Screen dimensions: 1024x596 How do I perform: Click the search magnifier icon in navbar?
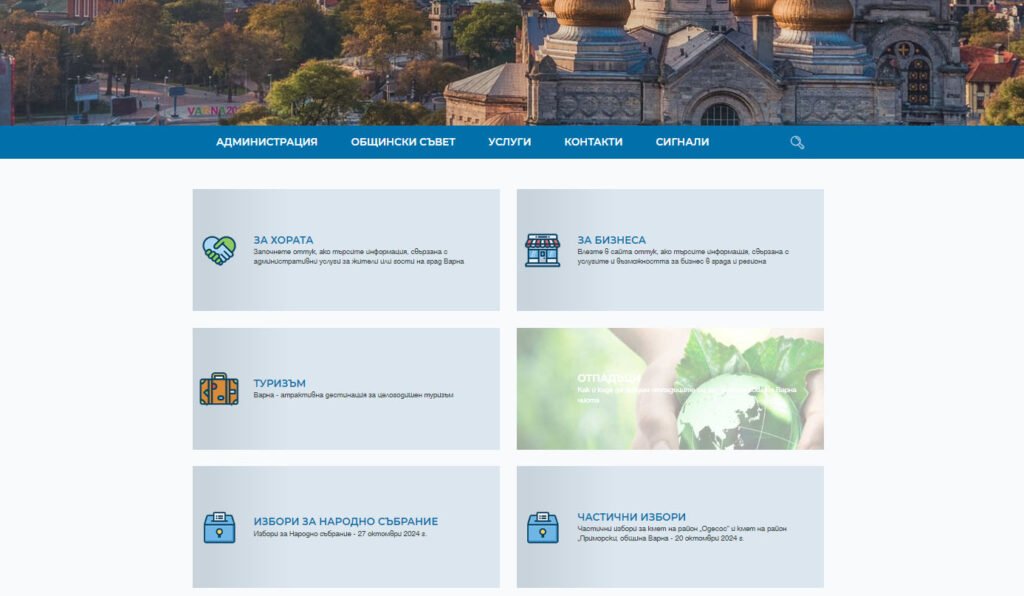(797, 142)
